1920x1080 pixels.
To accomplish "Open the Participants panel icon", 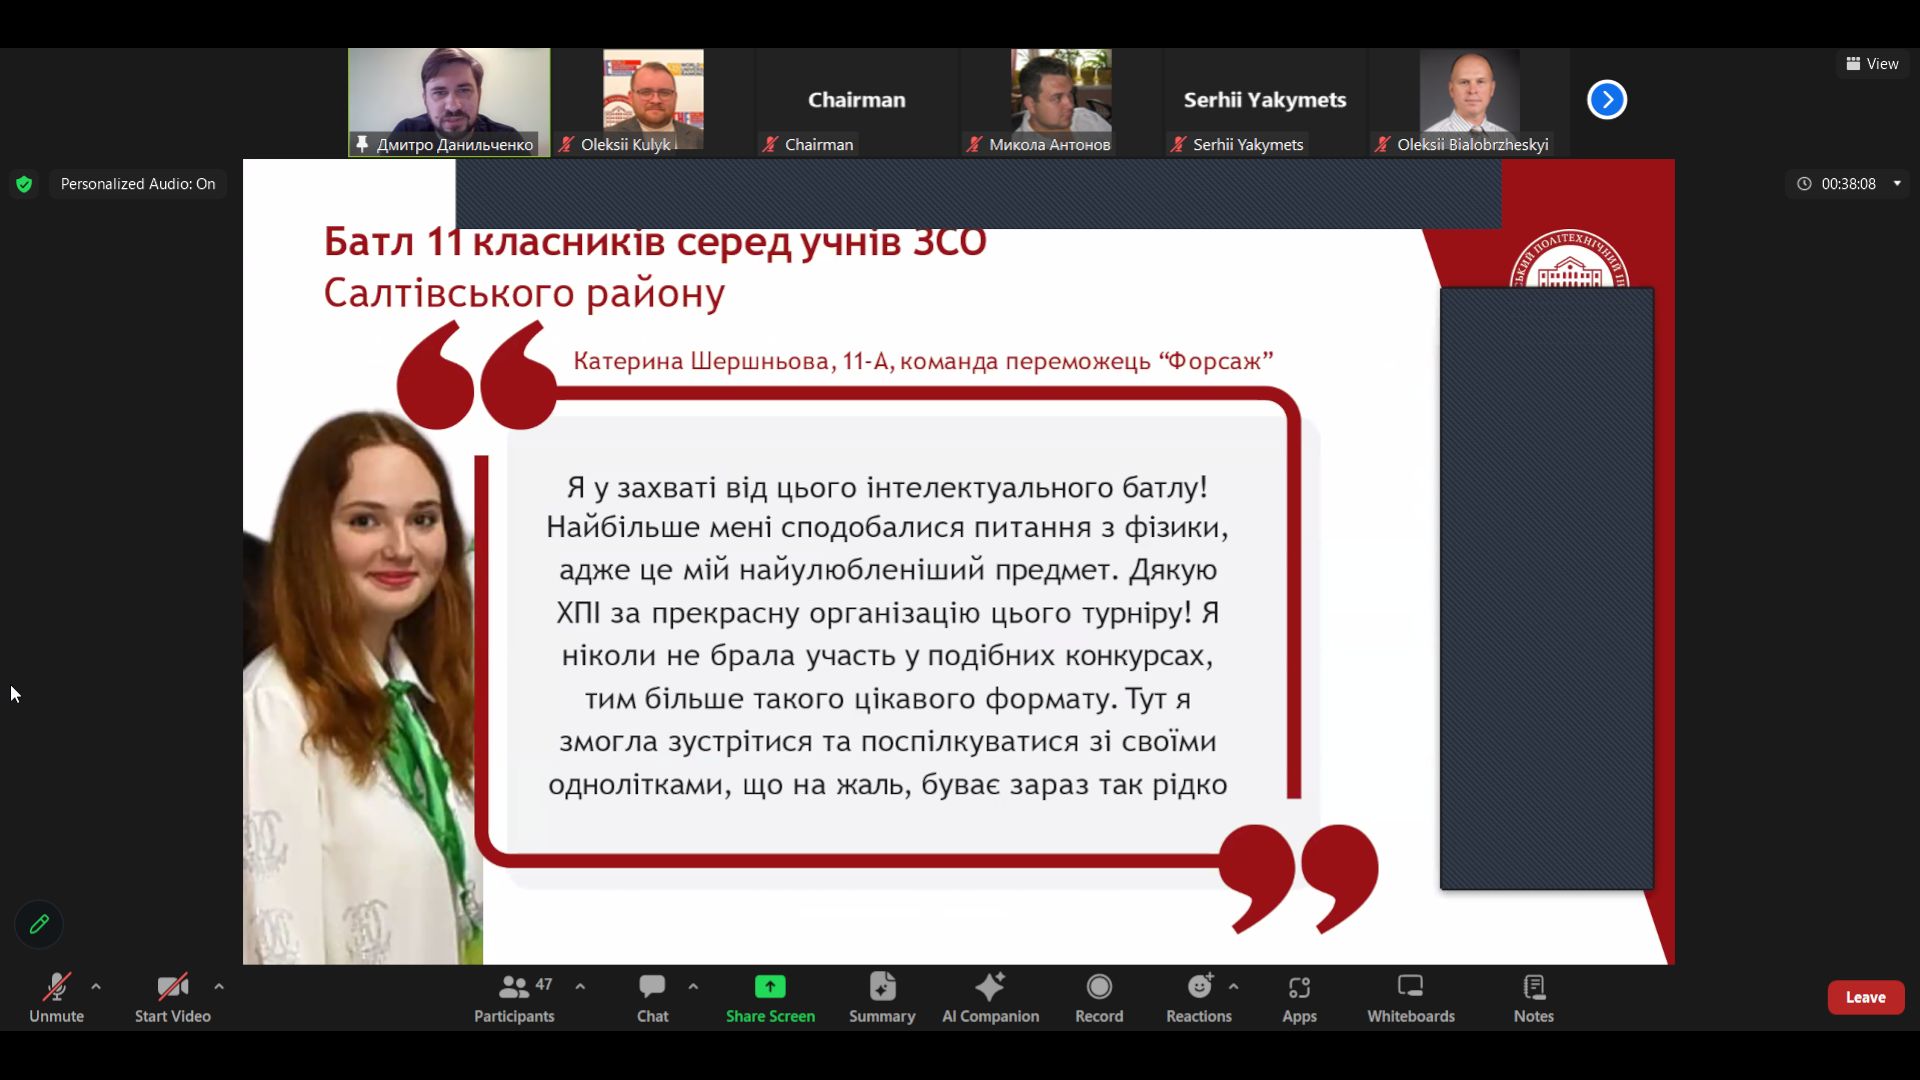I will 514,987.
